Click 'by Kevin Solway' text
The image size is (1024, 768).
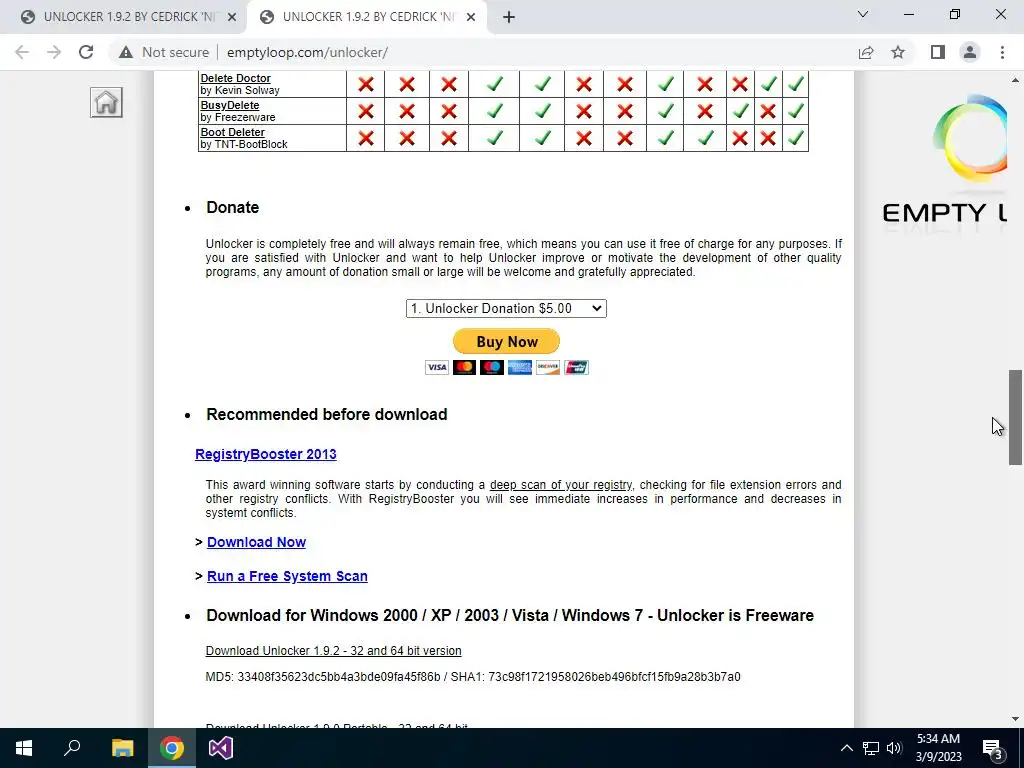(x=240, y=91)
